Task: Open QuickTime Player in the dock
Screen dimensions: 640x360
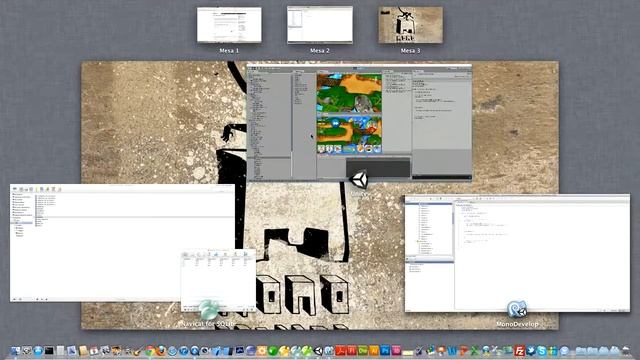Action: point(195,351)
